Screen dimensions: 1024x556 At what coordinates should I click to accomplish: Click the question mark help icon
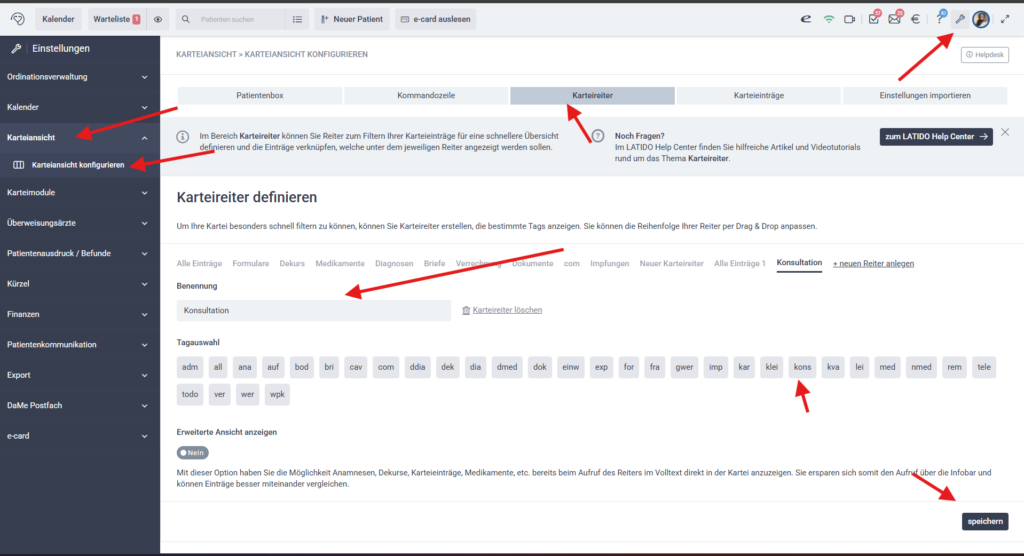point(939,19)
